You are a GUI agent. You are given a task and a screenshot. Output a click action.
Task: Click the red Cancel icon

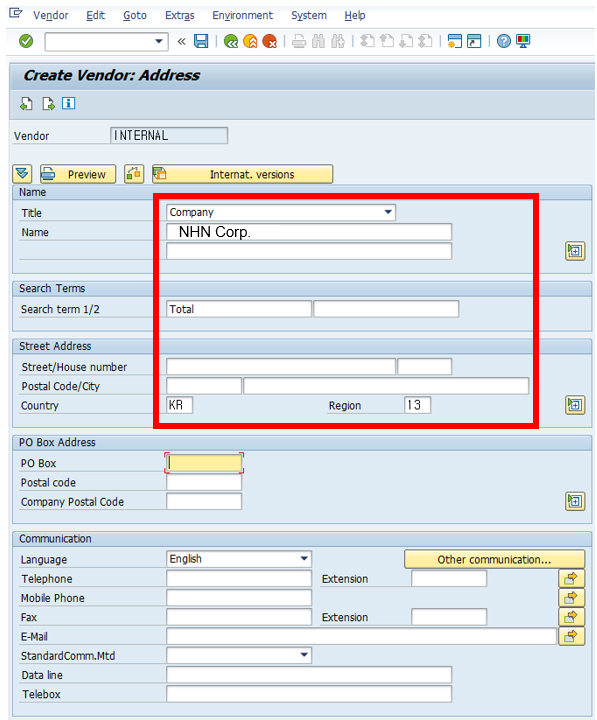pyautogui.click(x=270, y=41)
